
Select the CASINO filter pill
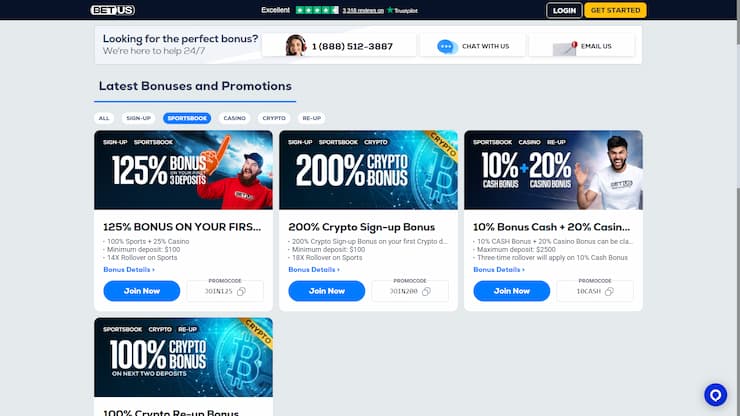235,118
